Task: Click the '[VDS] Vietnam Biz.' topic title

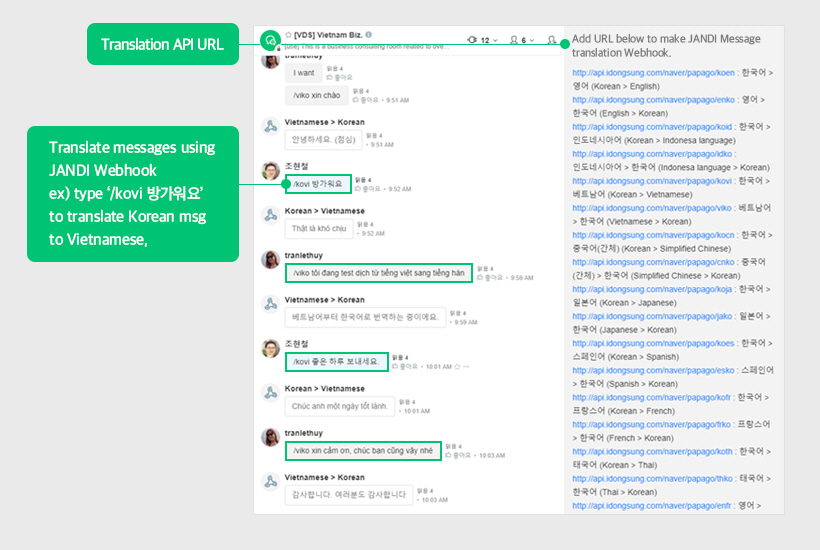Action: [328, 35]
